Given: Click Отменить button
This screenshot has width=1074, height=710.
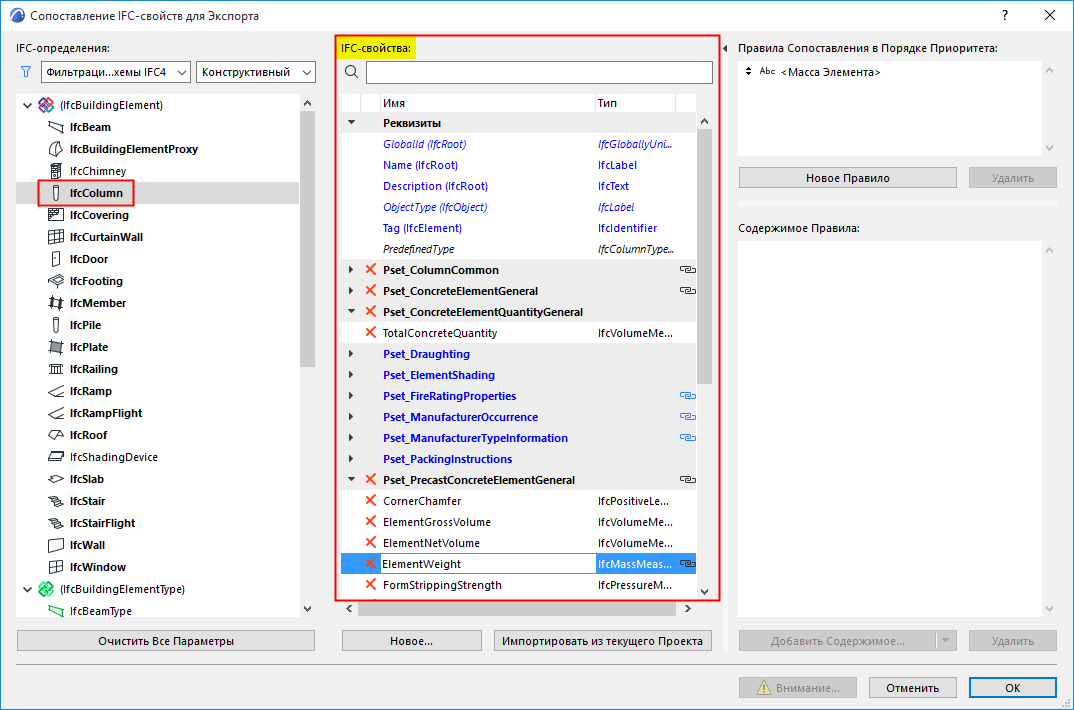Looking at the screenshot, I should pos(912,687).
